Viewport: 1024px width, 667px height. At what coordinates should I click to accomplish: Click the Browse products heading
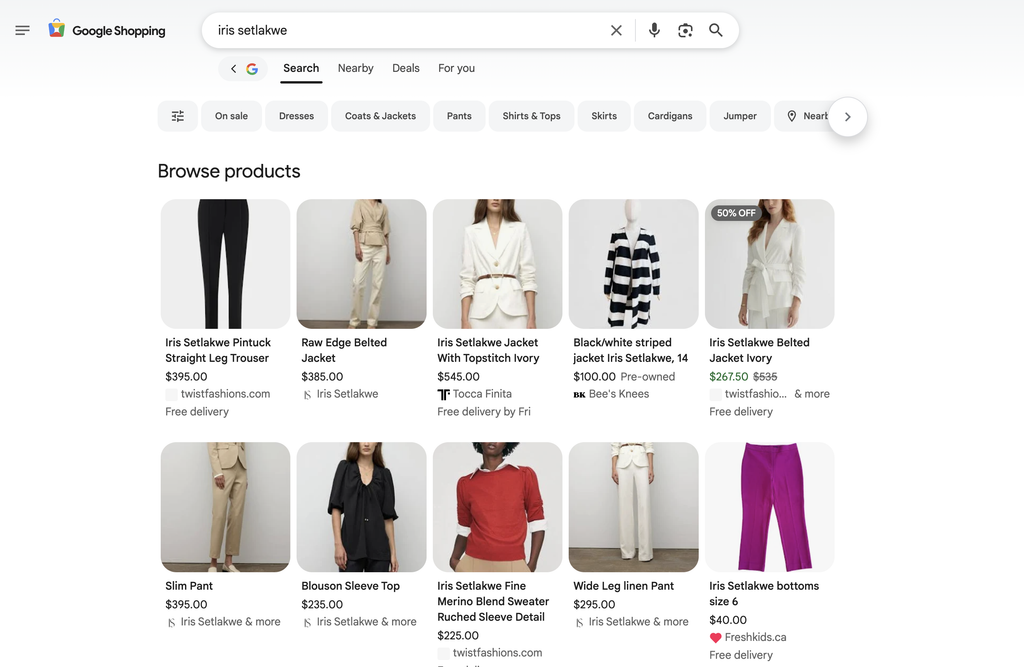tap(229, 171)
